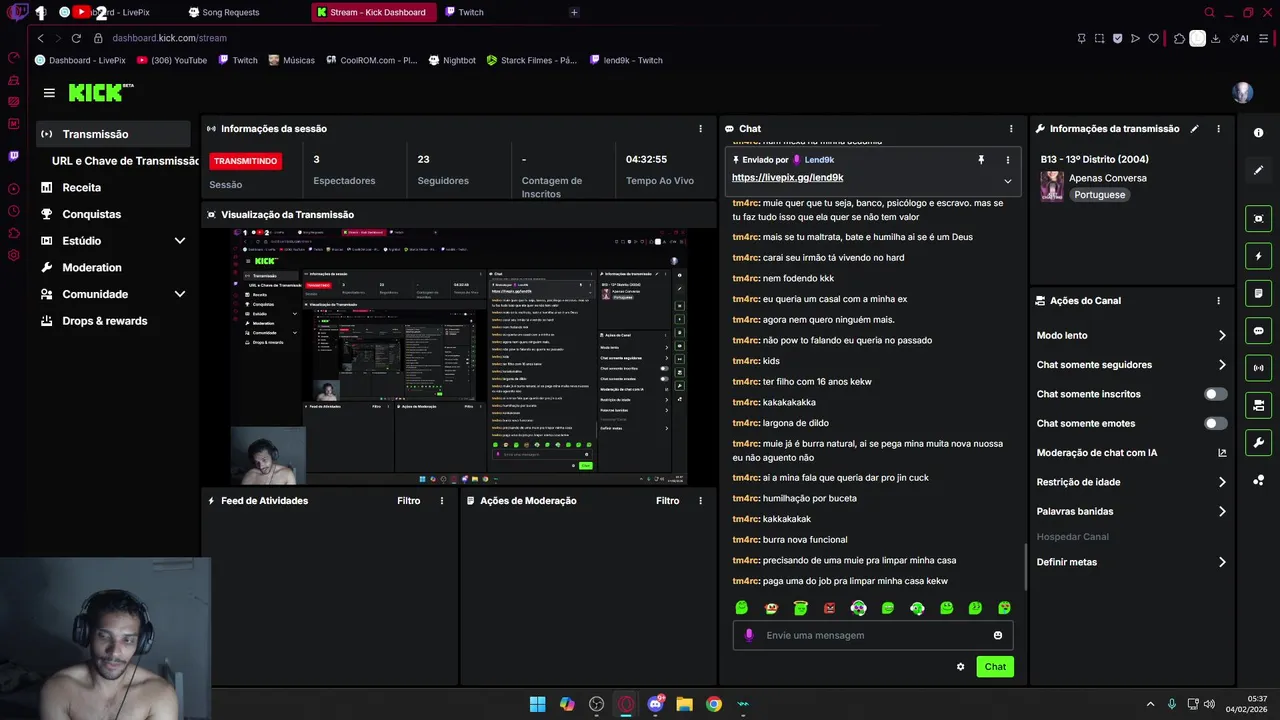1280x720 pixels.
Task: Open Informações da sessão panel options menu
Action: (700, 129)
